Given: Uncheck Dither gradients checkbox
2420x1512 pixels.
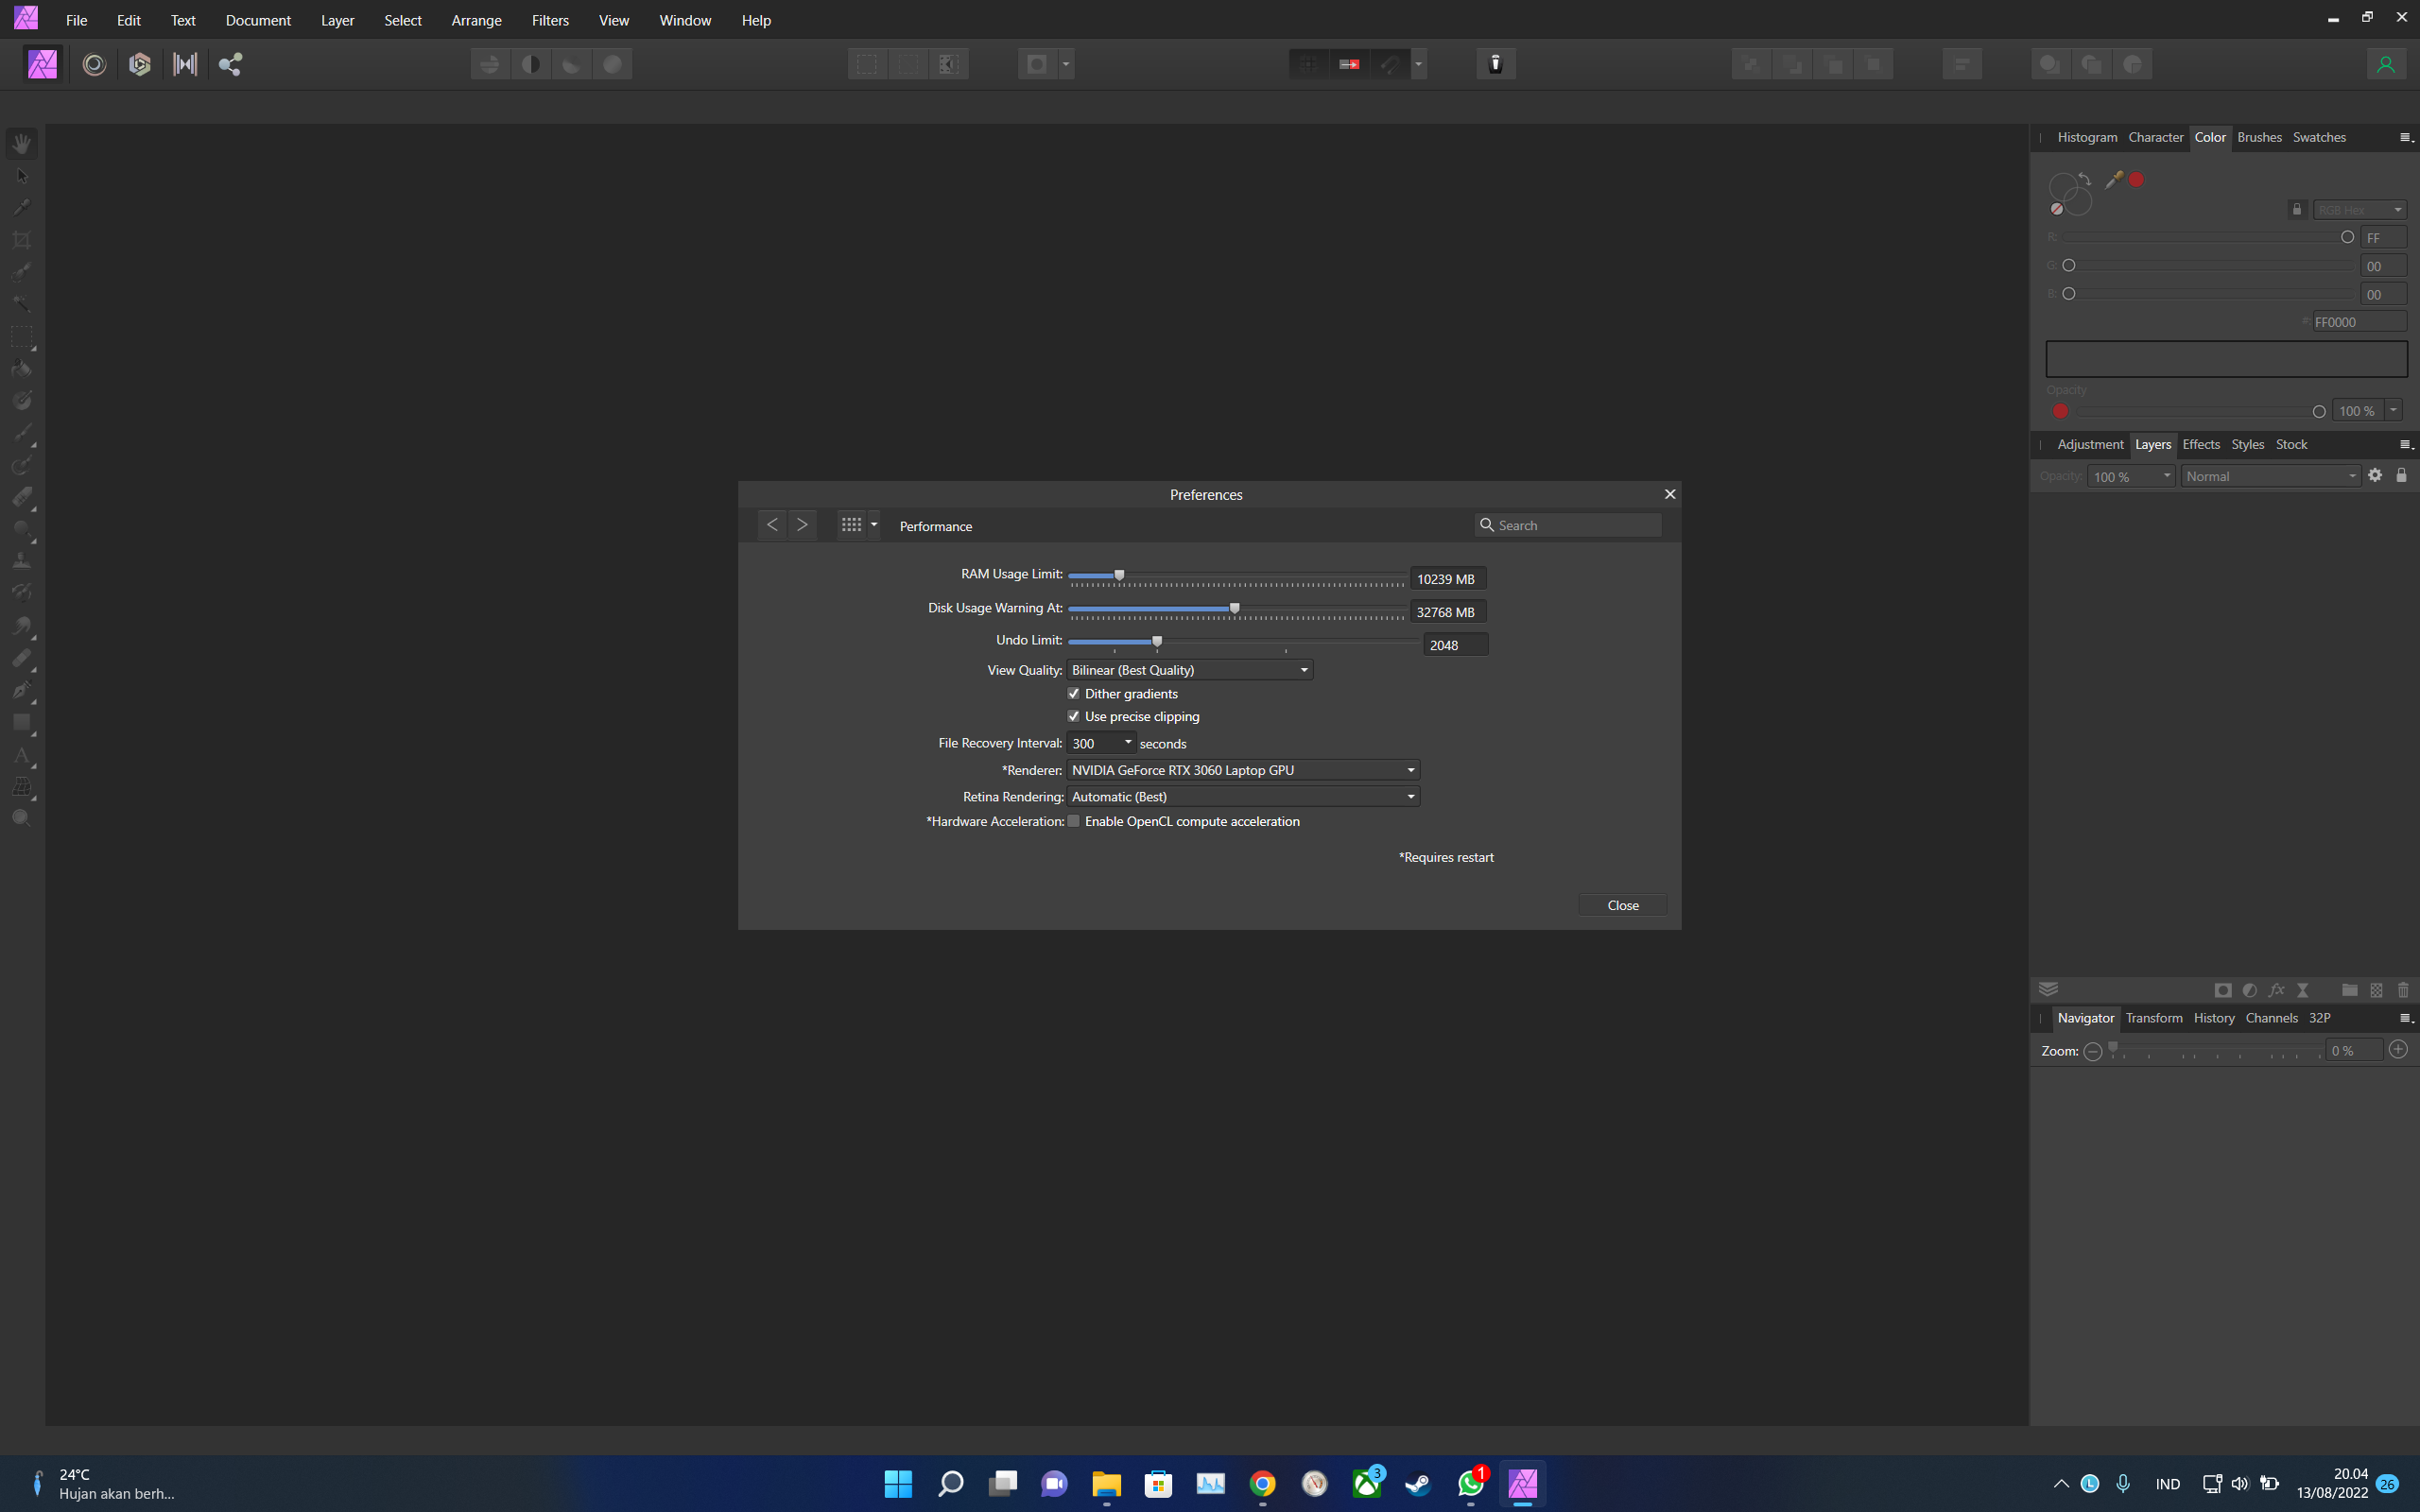Looking at the screenshot, I should 1074,693.
